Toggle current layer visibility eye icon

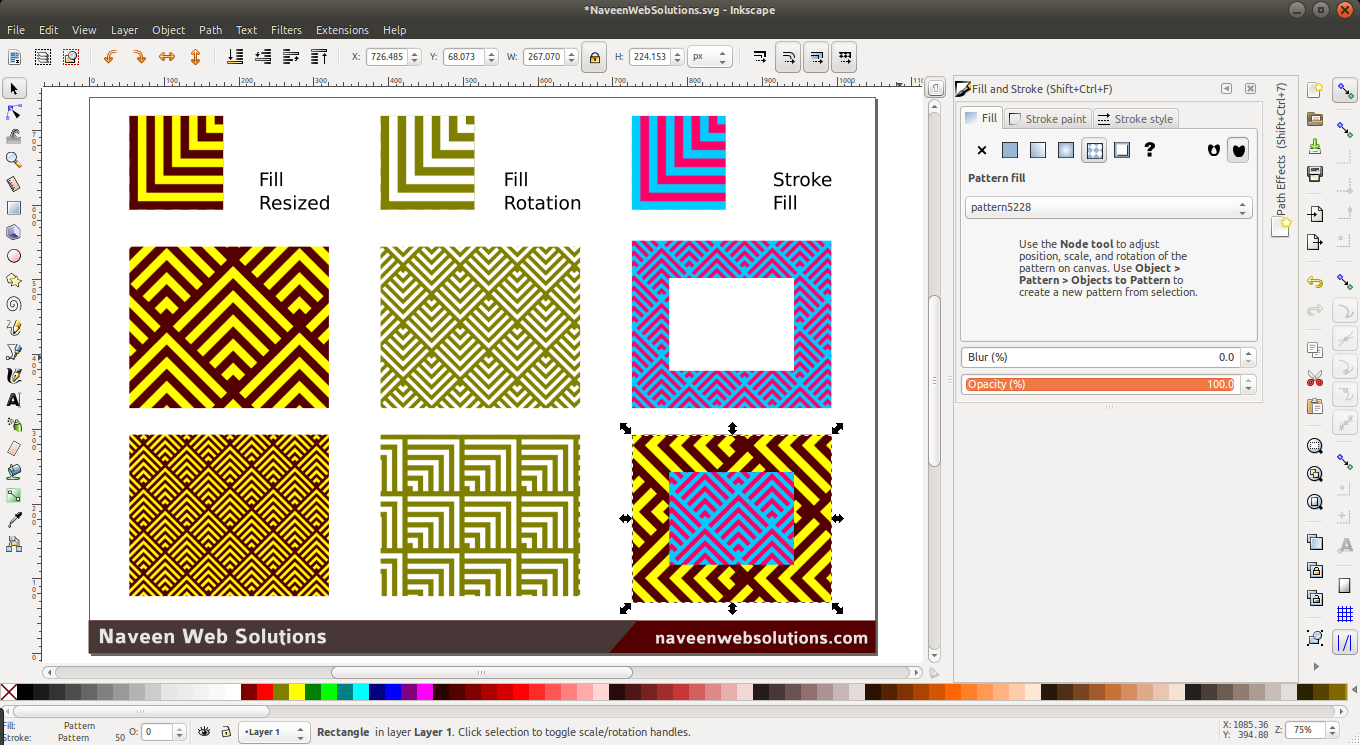(x=204, y=732)
